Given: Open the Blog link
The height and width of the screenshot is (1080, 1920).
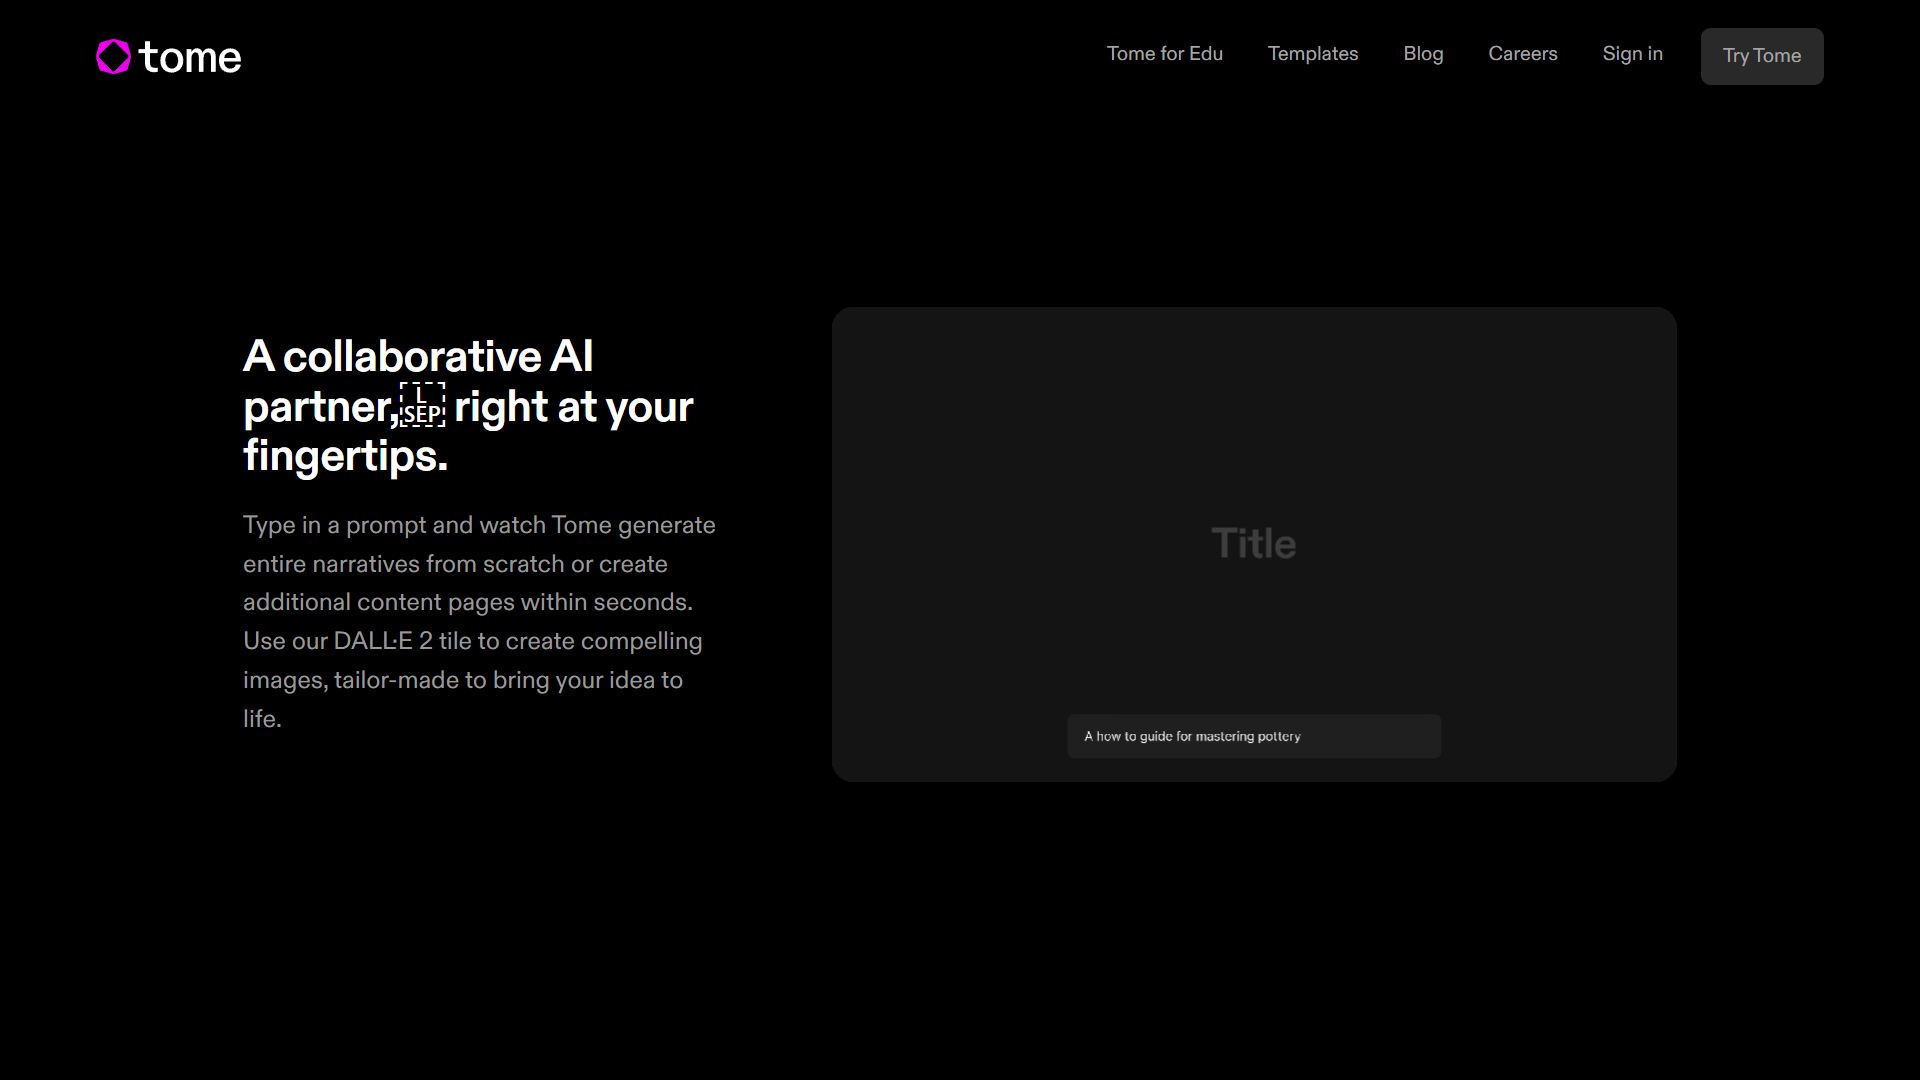Looking at the screenshot, I should click(x=1422, y=54).
